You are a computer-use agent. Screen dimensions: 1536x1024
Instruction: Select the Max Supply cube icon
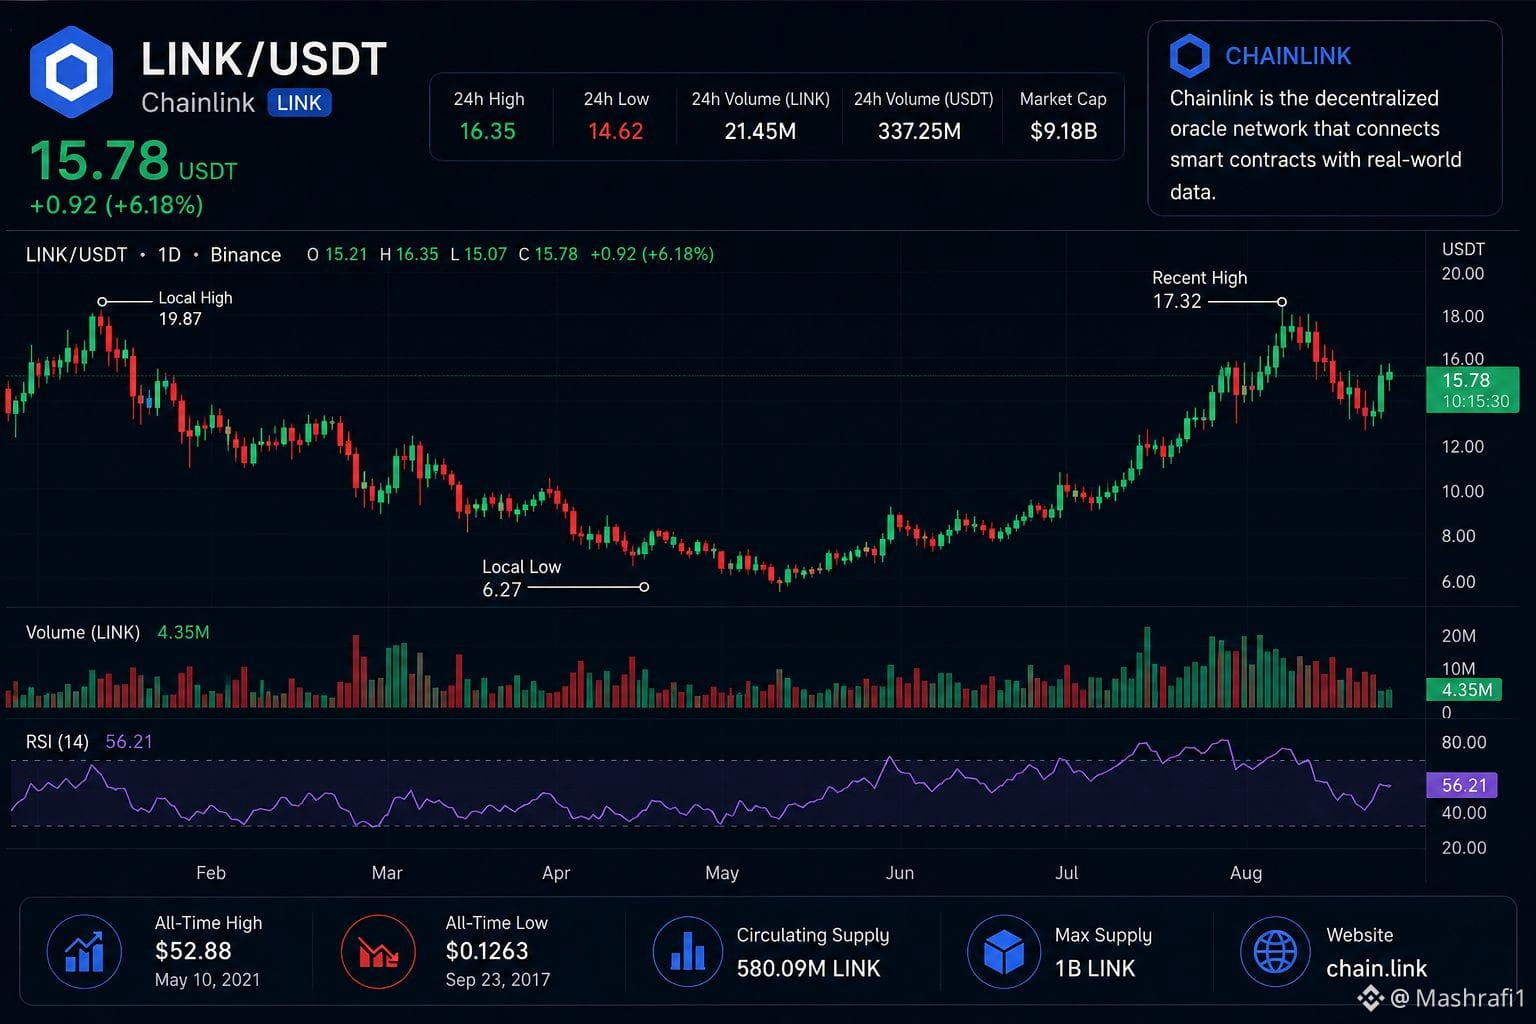1004,952
